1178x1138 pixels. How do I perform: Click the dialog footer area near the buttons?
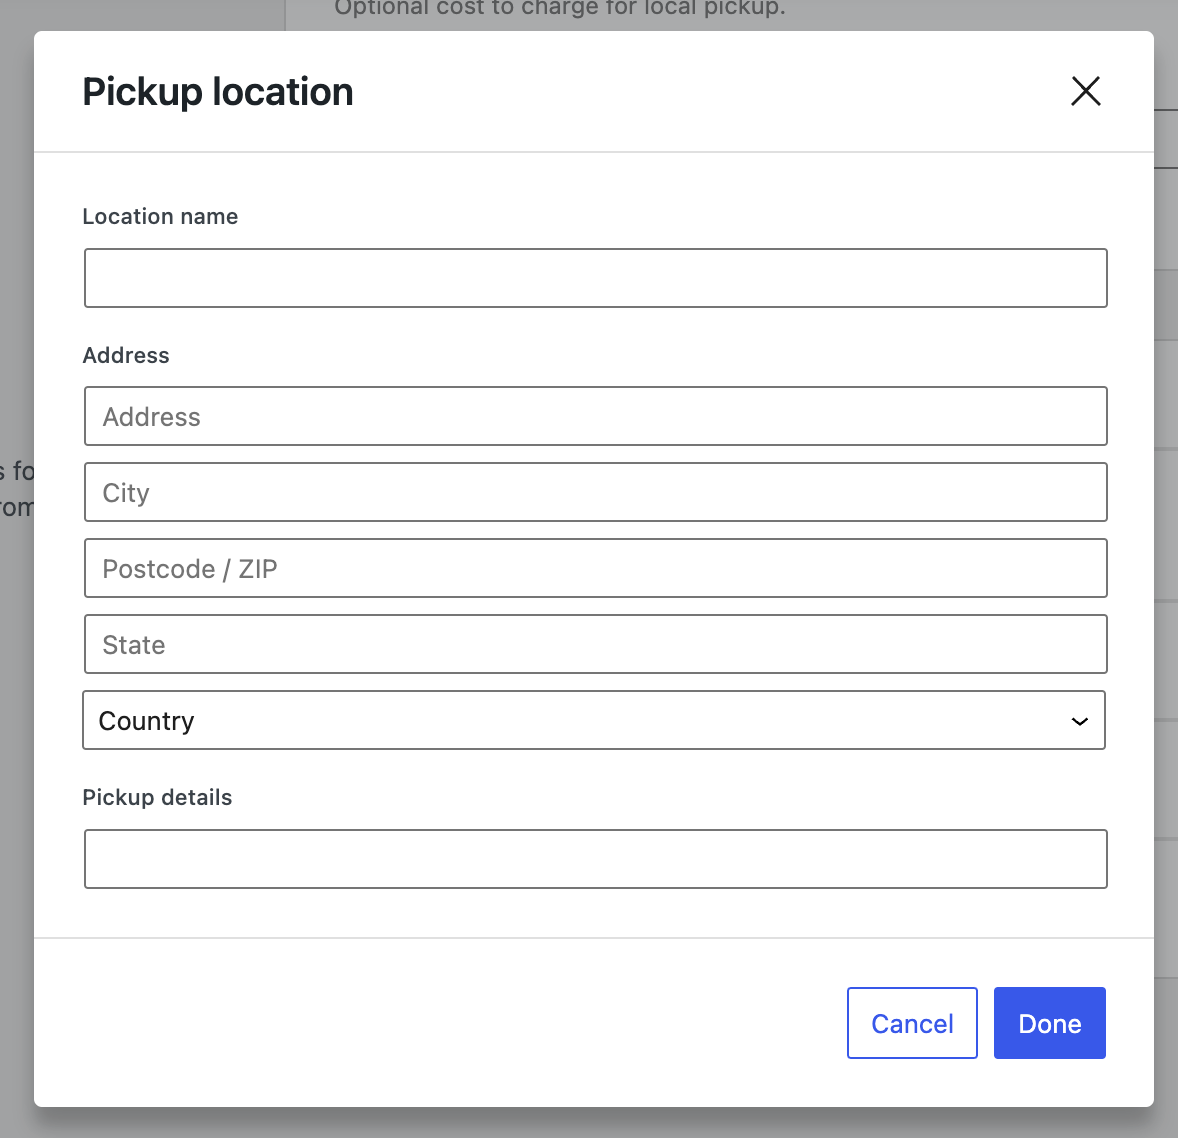(x=500, y=1023)
